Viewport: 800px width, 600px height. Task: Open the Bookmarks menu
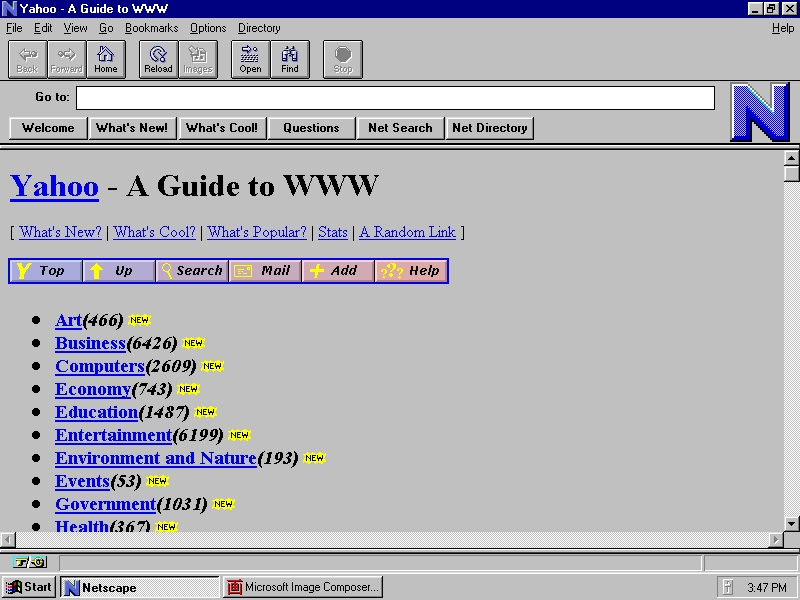click(x=151, y=28)
